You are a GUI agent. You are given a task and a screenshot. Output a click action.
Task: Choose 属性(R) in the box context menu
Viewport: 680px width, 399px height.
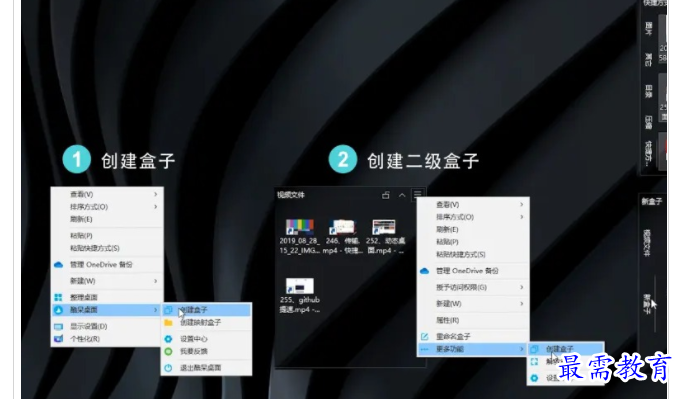pos(473,320)
